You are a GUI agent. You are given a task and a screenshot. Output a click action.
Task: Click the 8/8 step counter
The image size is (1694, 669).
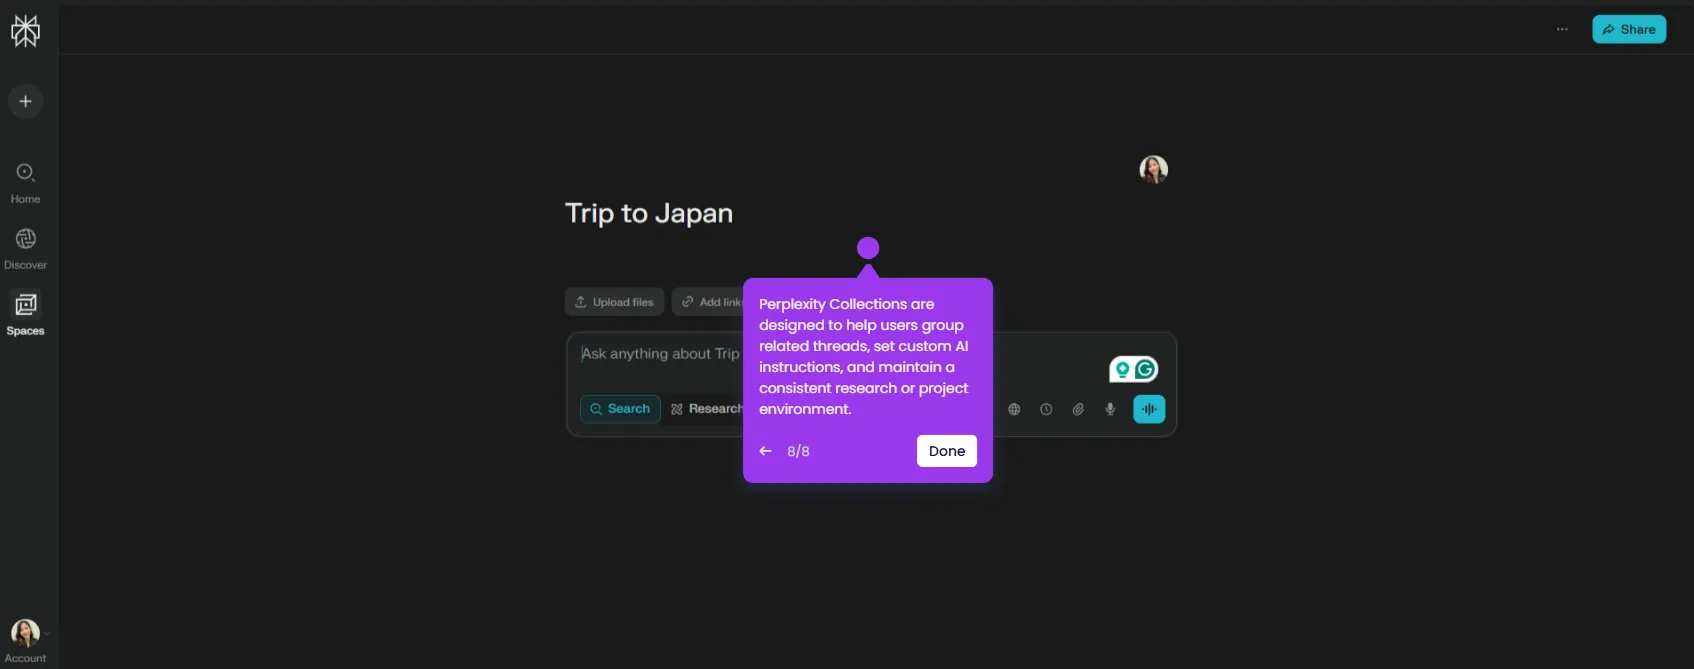tap(798, 451)
